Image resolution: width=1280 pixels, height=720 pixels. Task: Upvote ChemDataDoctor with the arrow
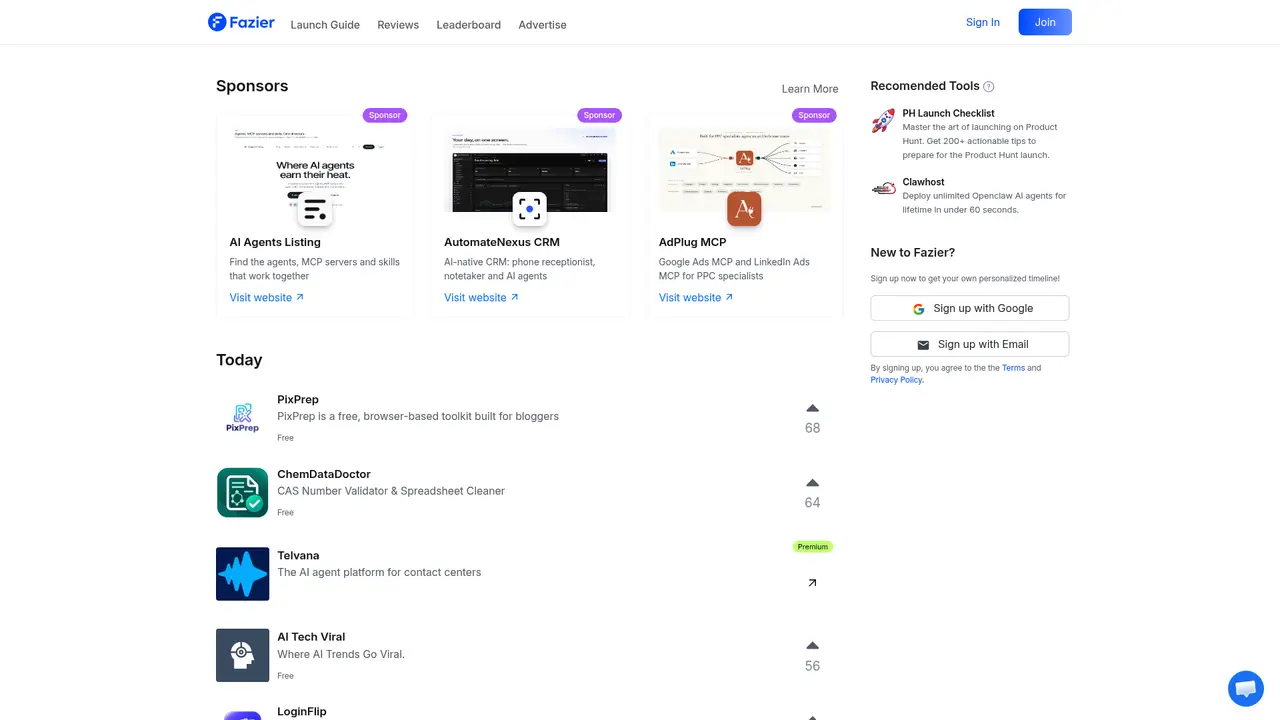point(812,483)
